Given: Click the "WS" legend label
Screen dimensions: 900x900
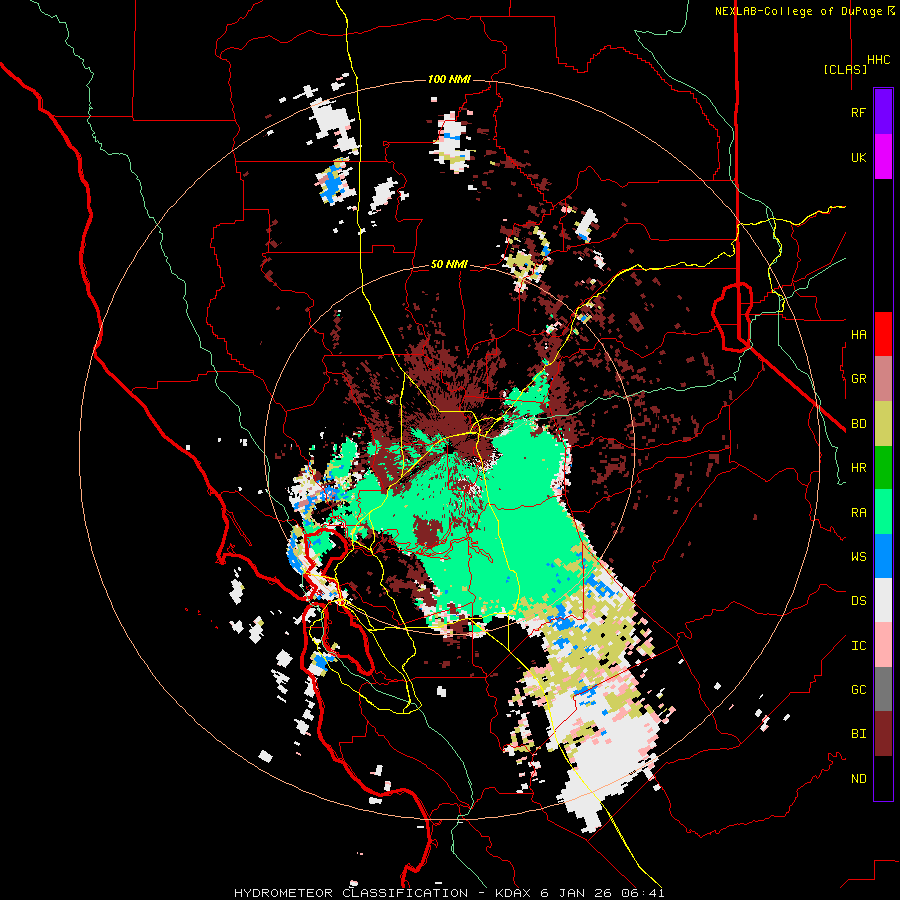Looking at the screenshot, I should click(x=858, y=556).
